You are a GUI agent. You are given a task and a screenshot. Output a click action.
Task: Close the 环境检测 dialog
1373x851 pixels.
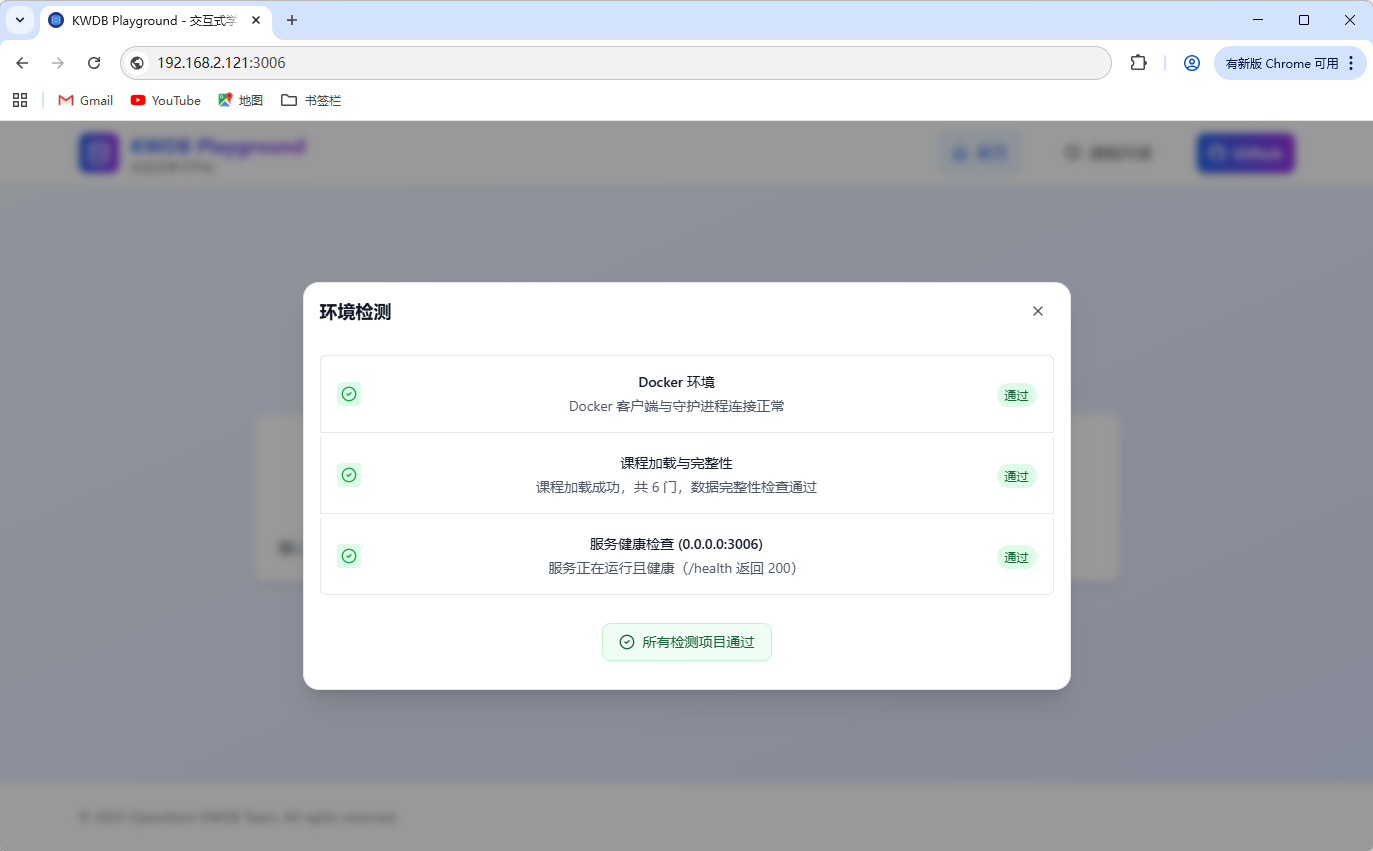(x=1038, y=311)
